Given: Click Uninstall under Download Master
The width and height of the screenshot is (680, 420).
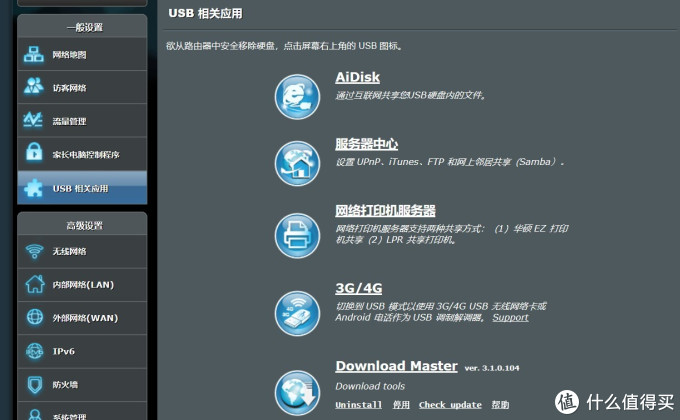Looking at the screenshot, I should click(358, 404).
